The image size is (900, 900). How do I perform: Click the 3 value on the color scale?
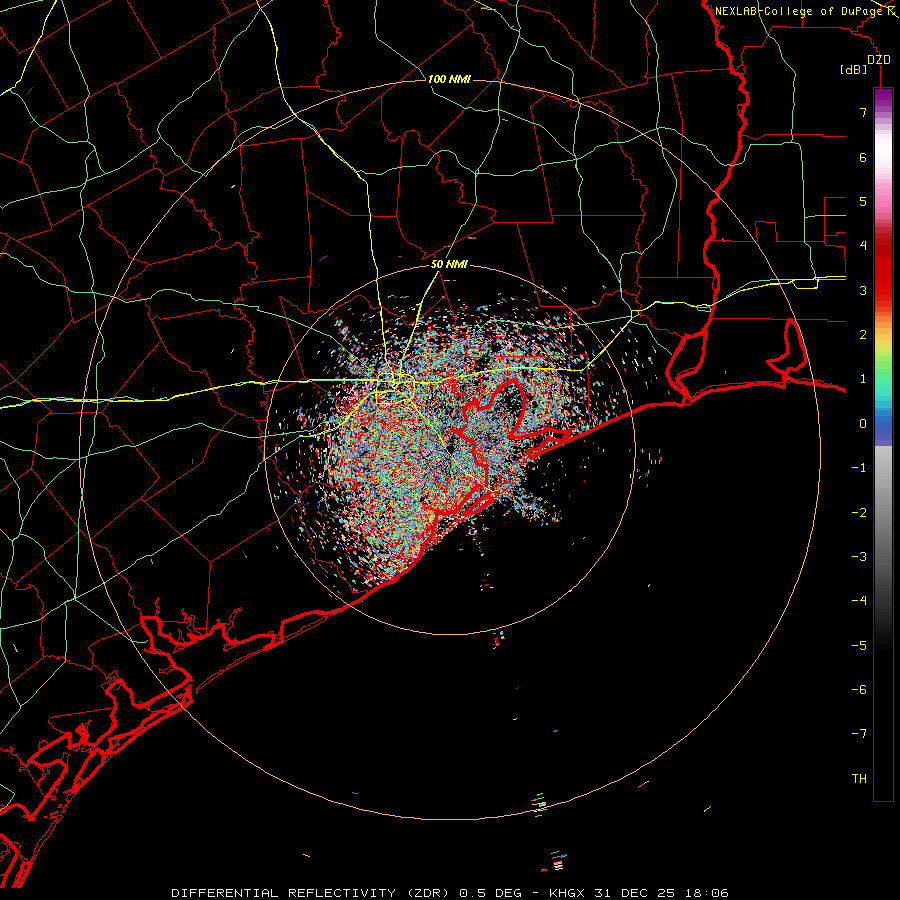[863, 290]
